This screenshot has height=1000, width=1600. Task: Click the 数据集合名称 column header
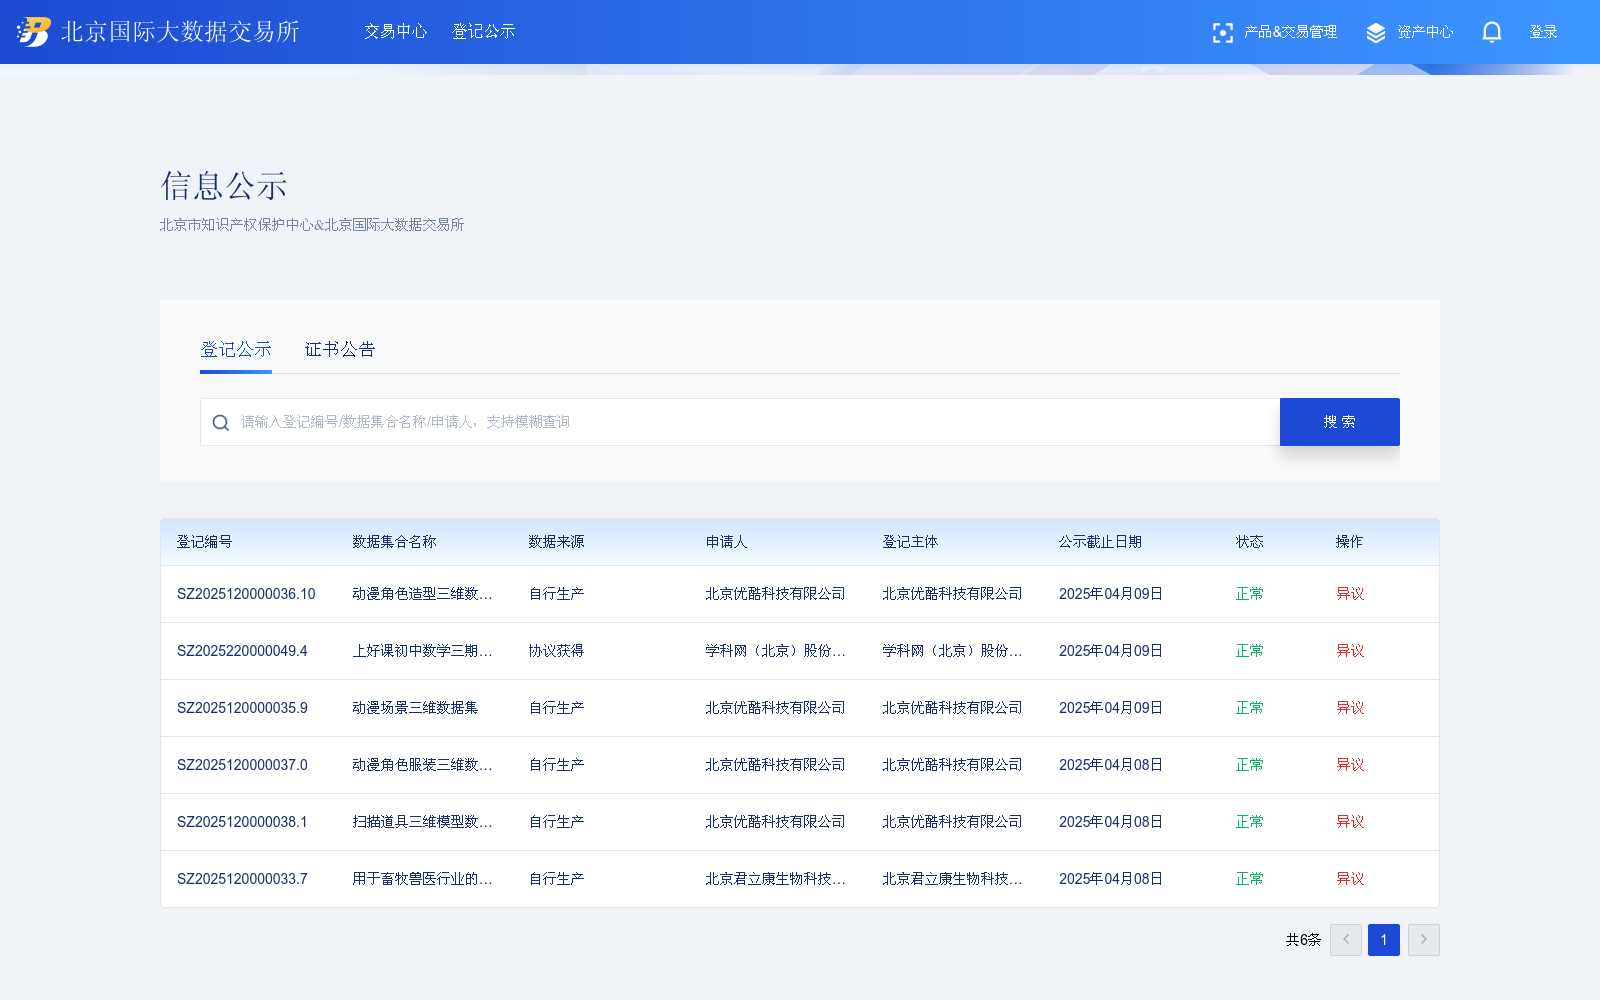pyautogui.click(x=394, y=542)
